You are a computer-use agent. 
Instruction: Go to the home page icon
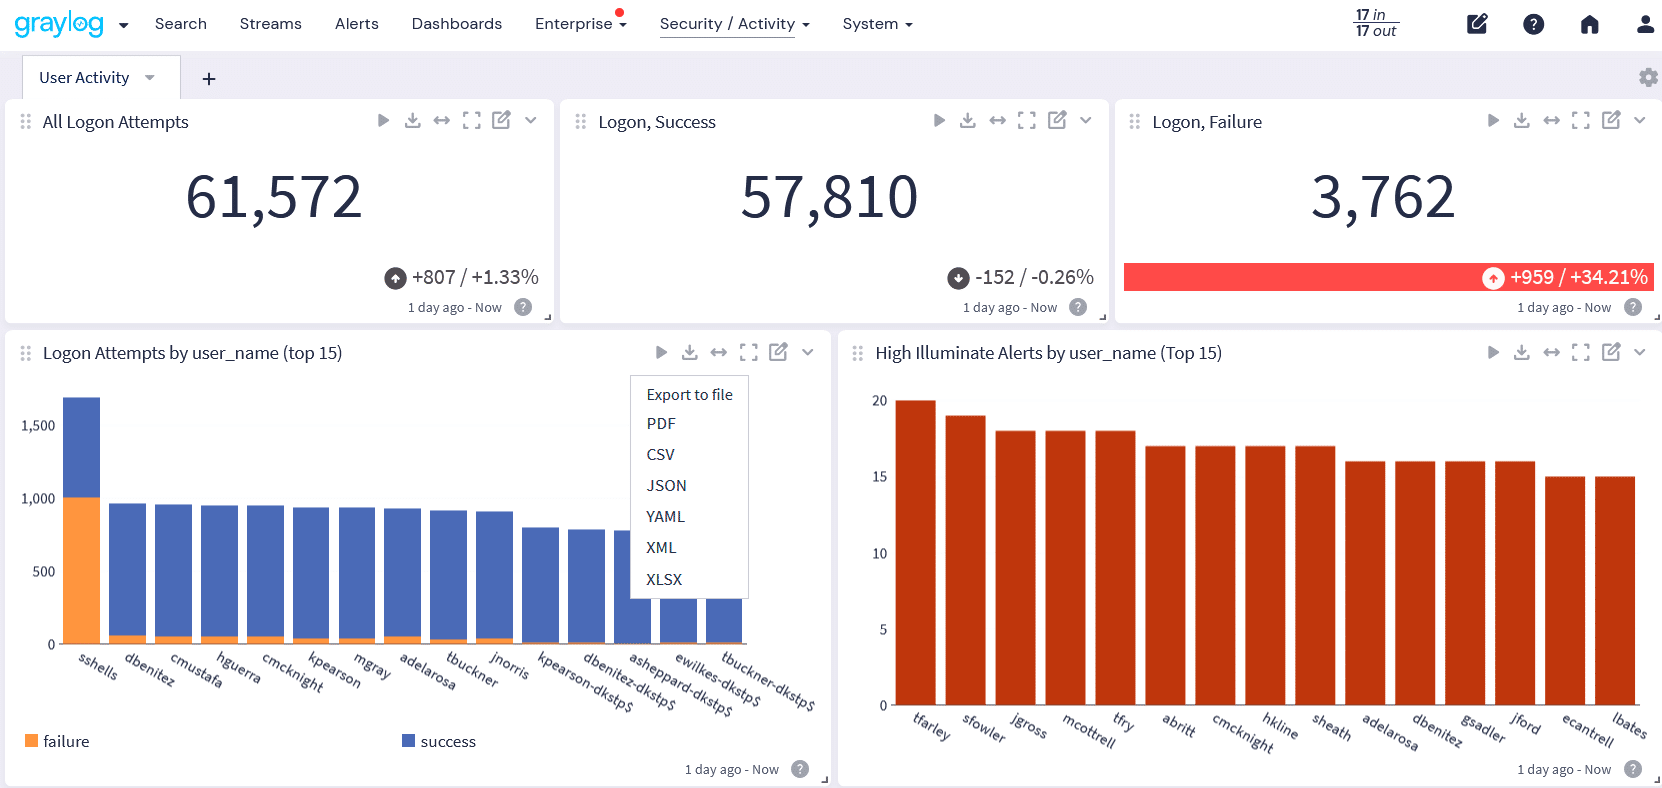(1589, 24)
